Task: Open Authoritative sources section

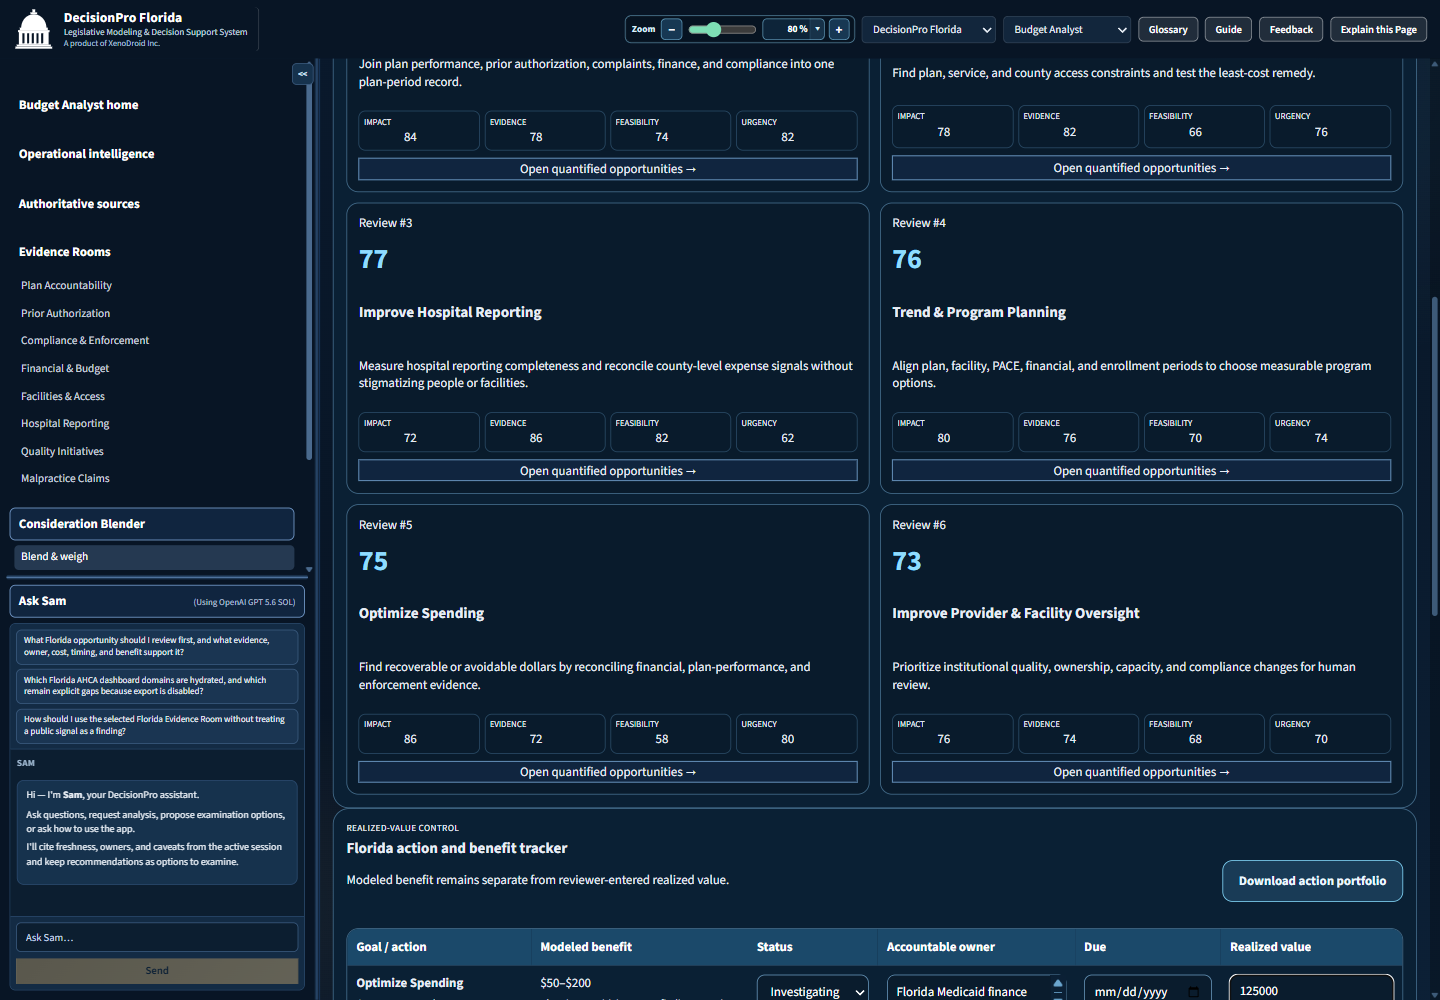Action: (x=79, y=204)
